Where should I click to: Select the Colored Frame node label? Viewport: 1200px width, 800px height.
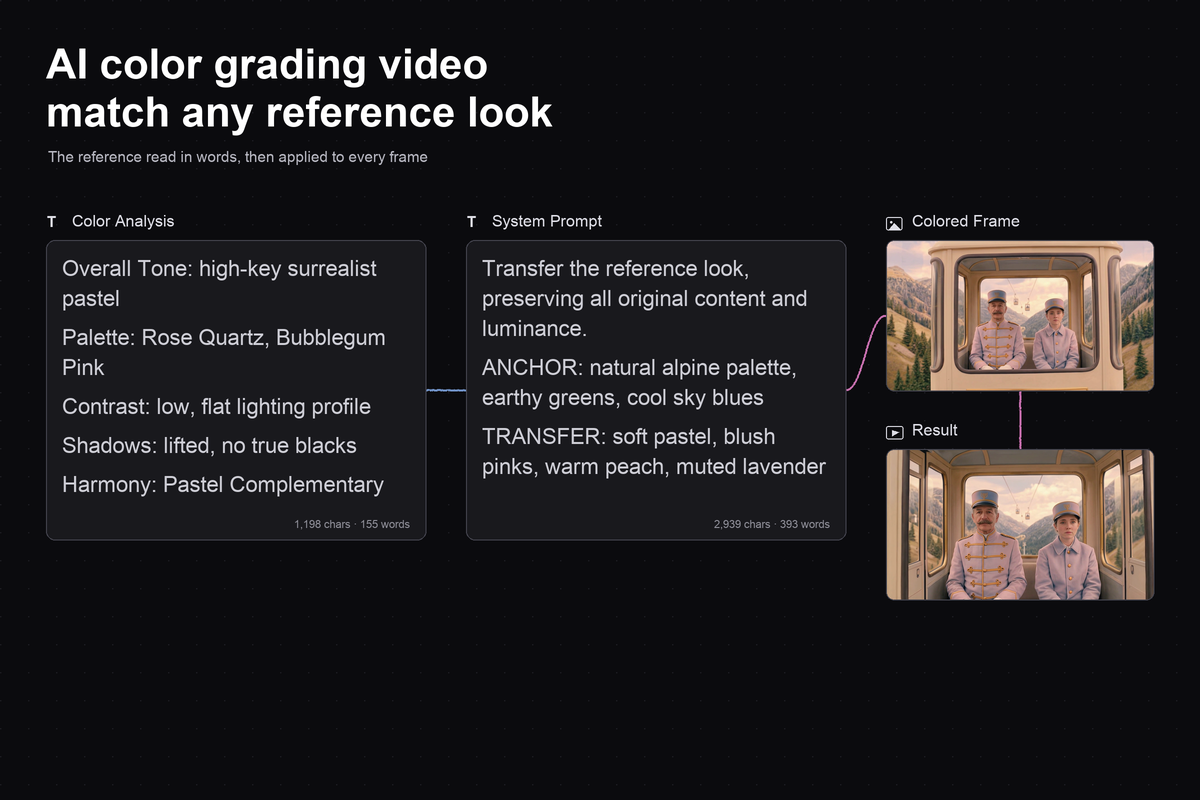(x=966, y=221)
